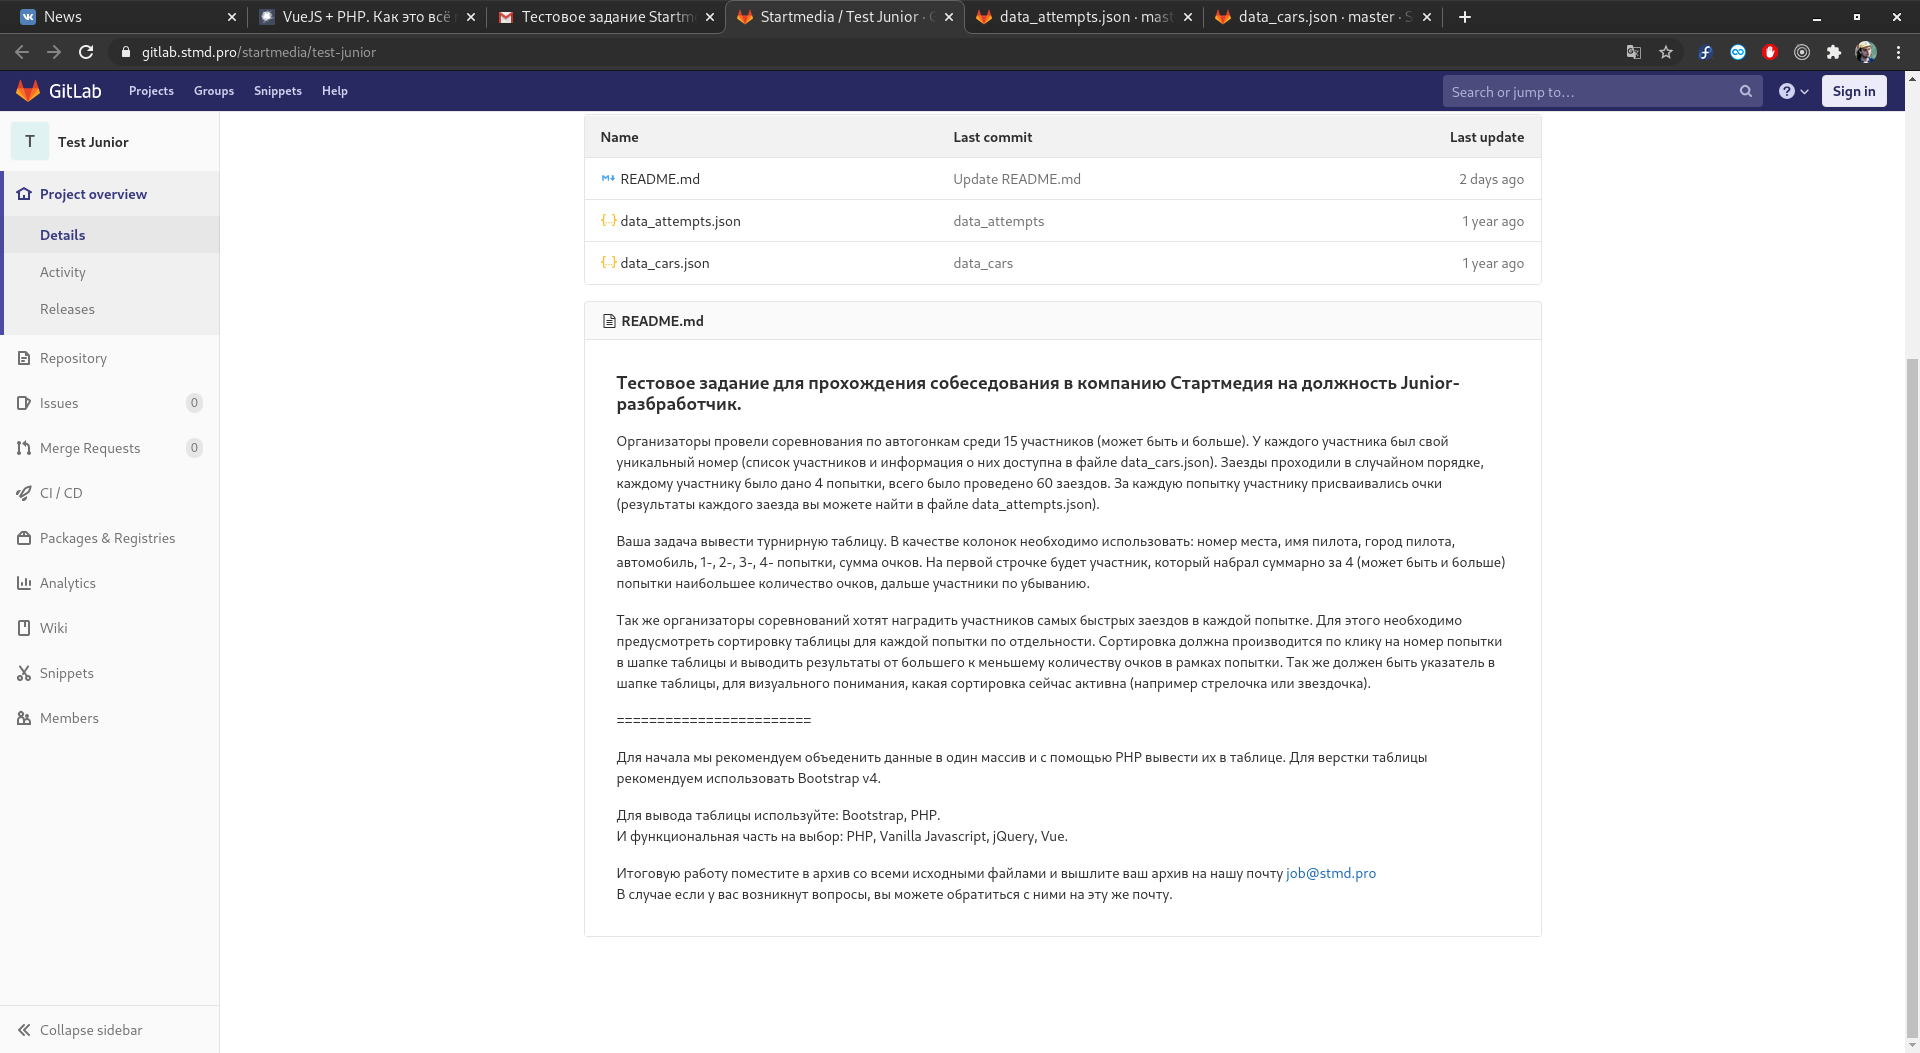Open Snippets in the top navbar
This screenshot has height=1053, width=1920.
coord(278,91)
